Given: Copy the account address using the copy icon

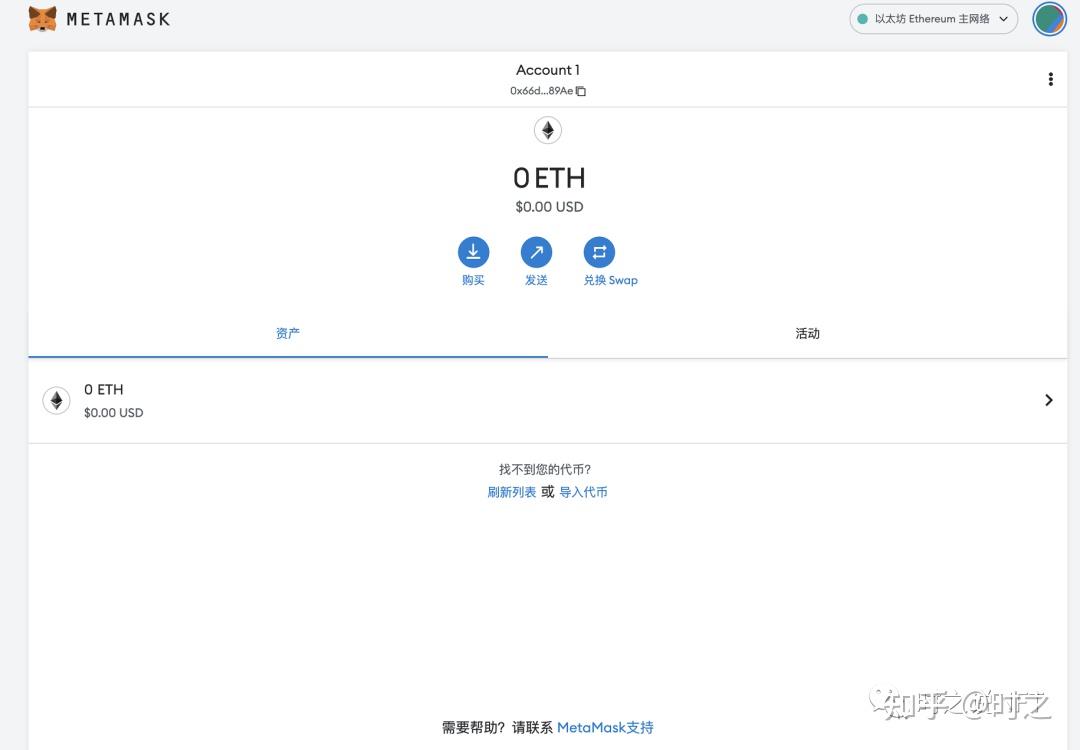Looking at the screenshot, I should click(581, 90).
